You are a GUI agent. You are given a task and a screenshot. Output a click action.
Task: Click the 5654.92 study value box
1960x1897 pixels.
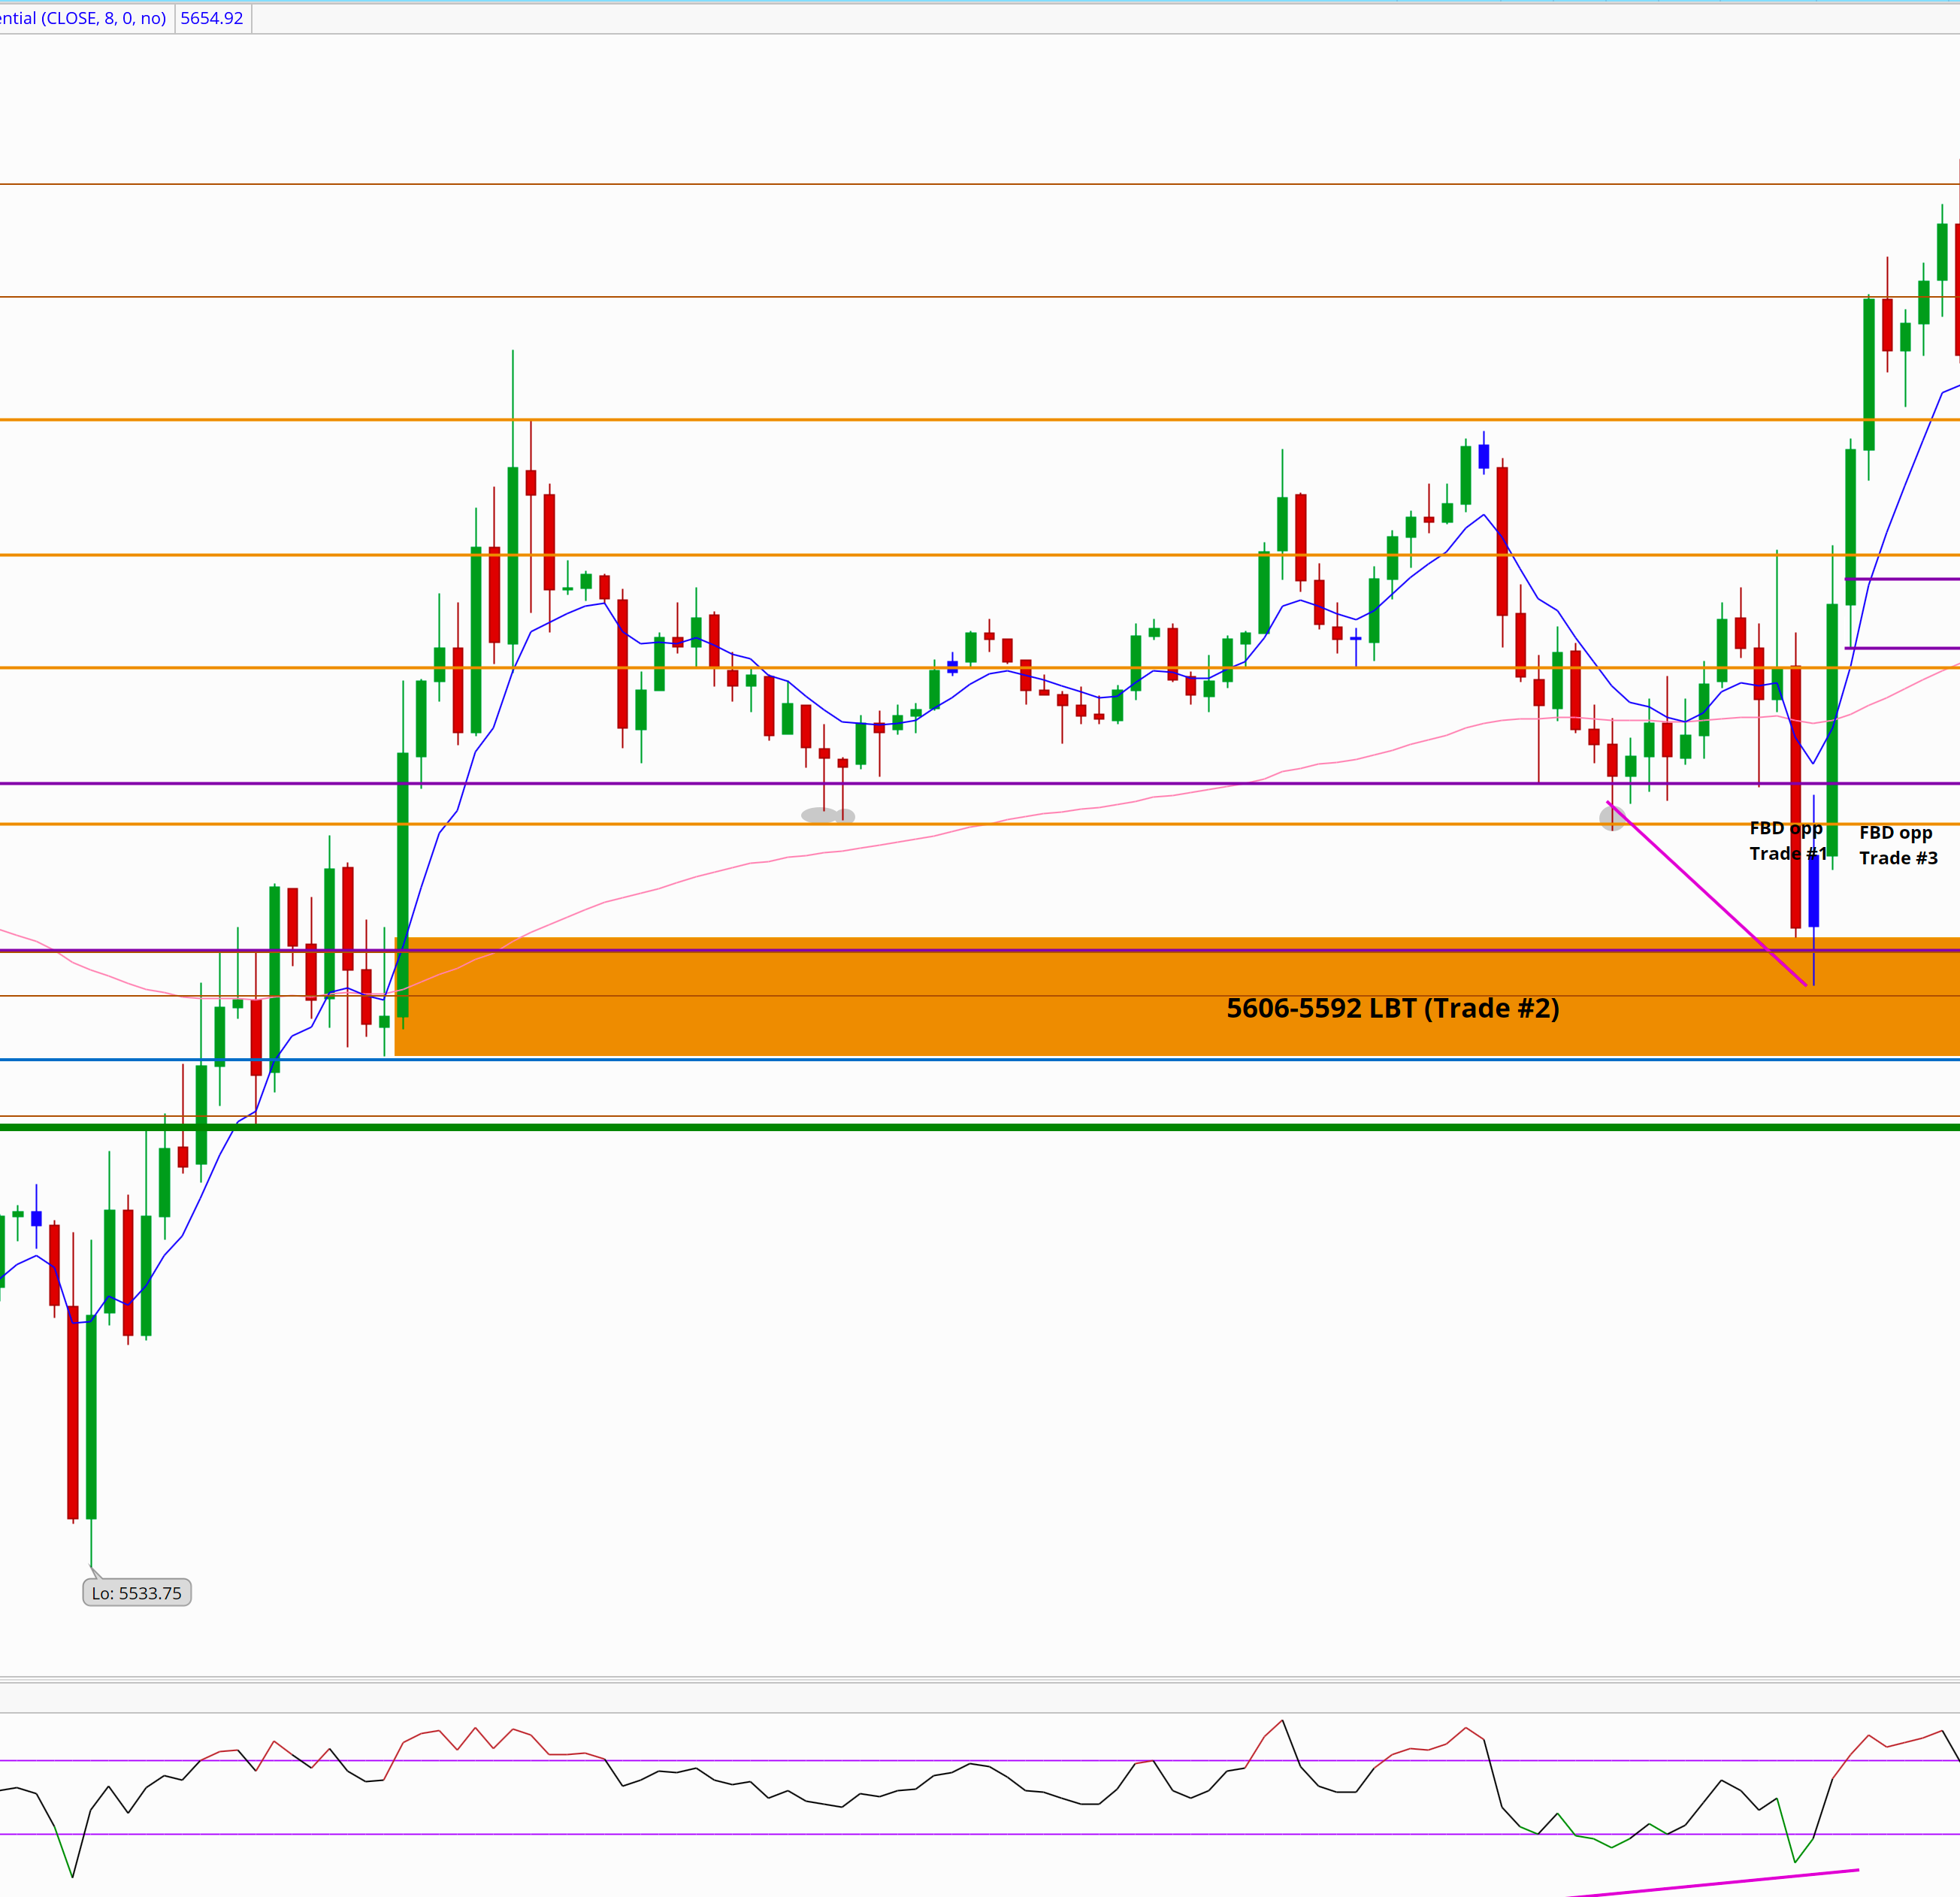(212, 18)
